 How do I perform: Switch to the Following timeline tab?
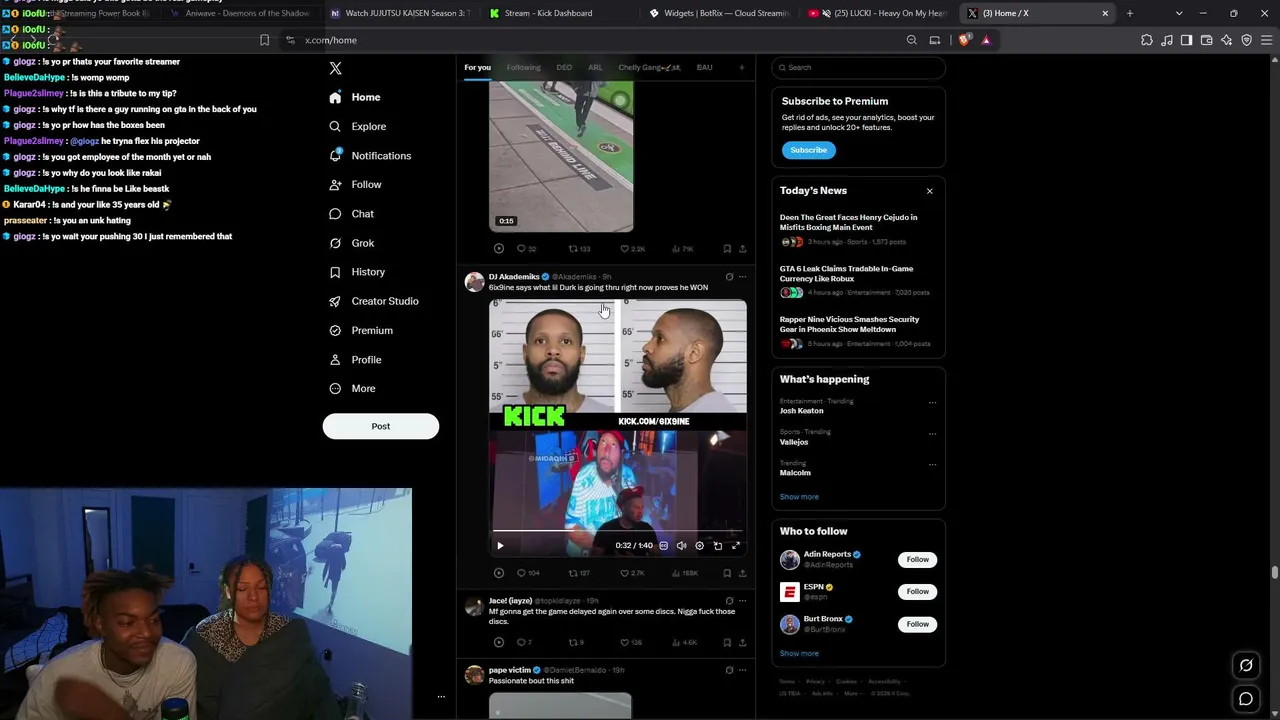[x=523, y=68]
